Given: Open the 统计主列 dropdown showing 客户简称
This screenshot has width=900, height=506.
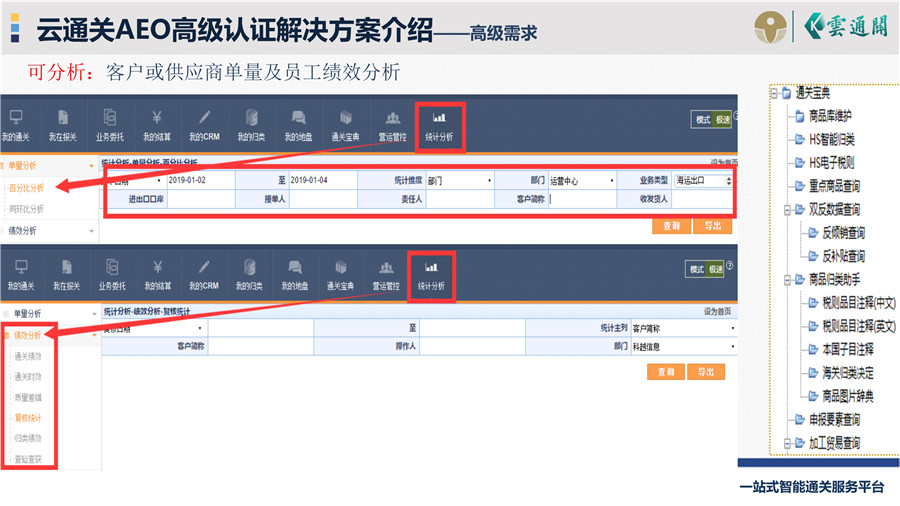Looking at the screenshot, I should tap(684, 328).
